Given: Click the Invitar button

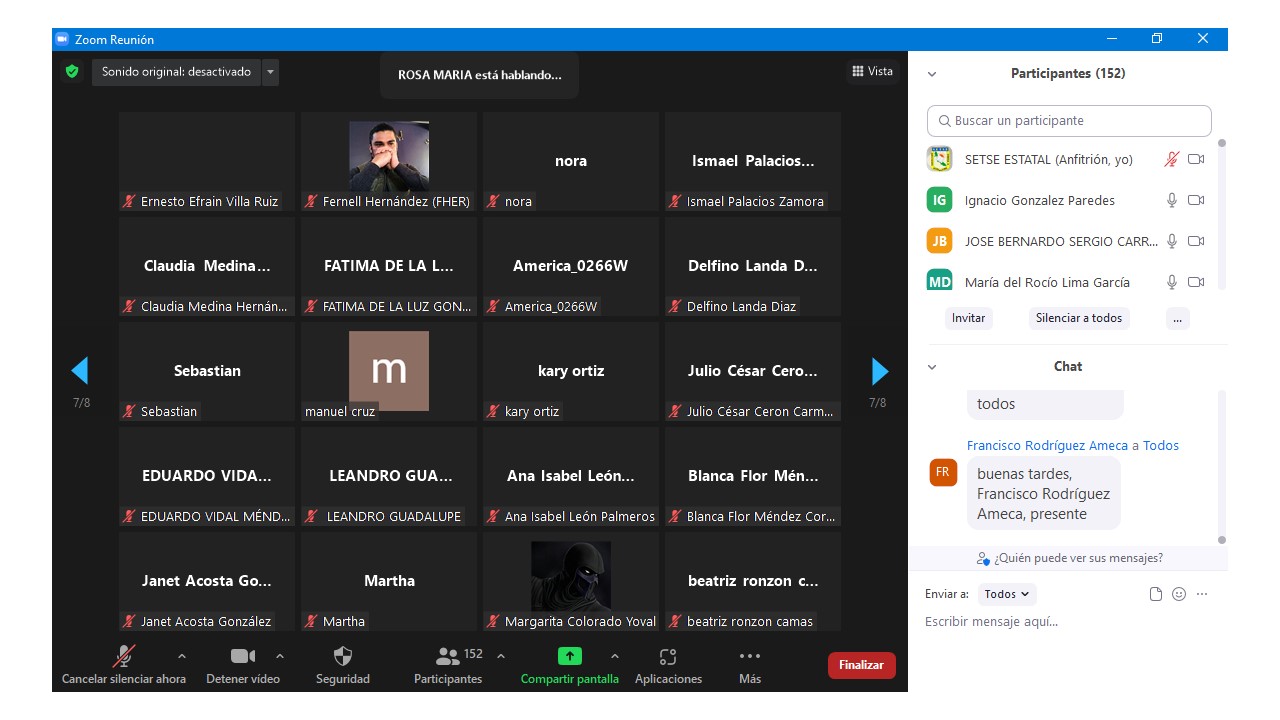Looking at the screenshot, I should tap(968, 318).
